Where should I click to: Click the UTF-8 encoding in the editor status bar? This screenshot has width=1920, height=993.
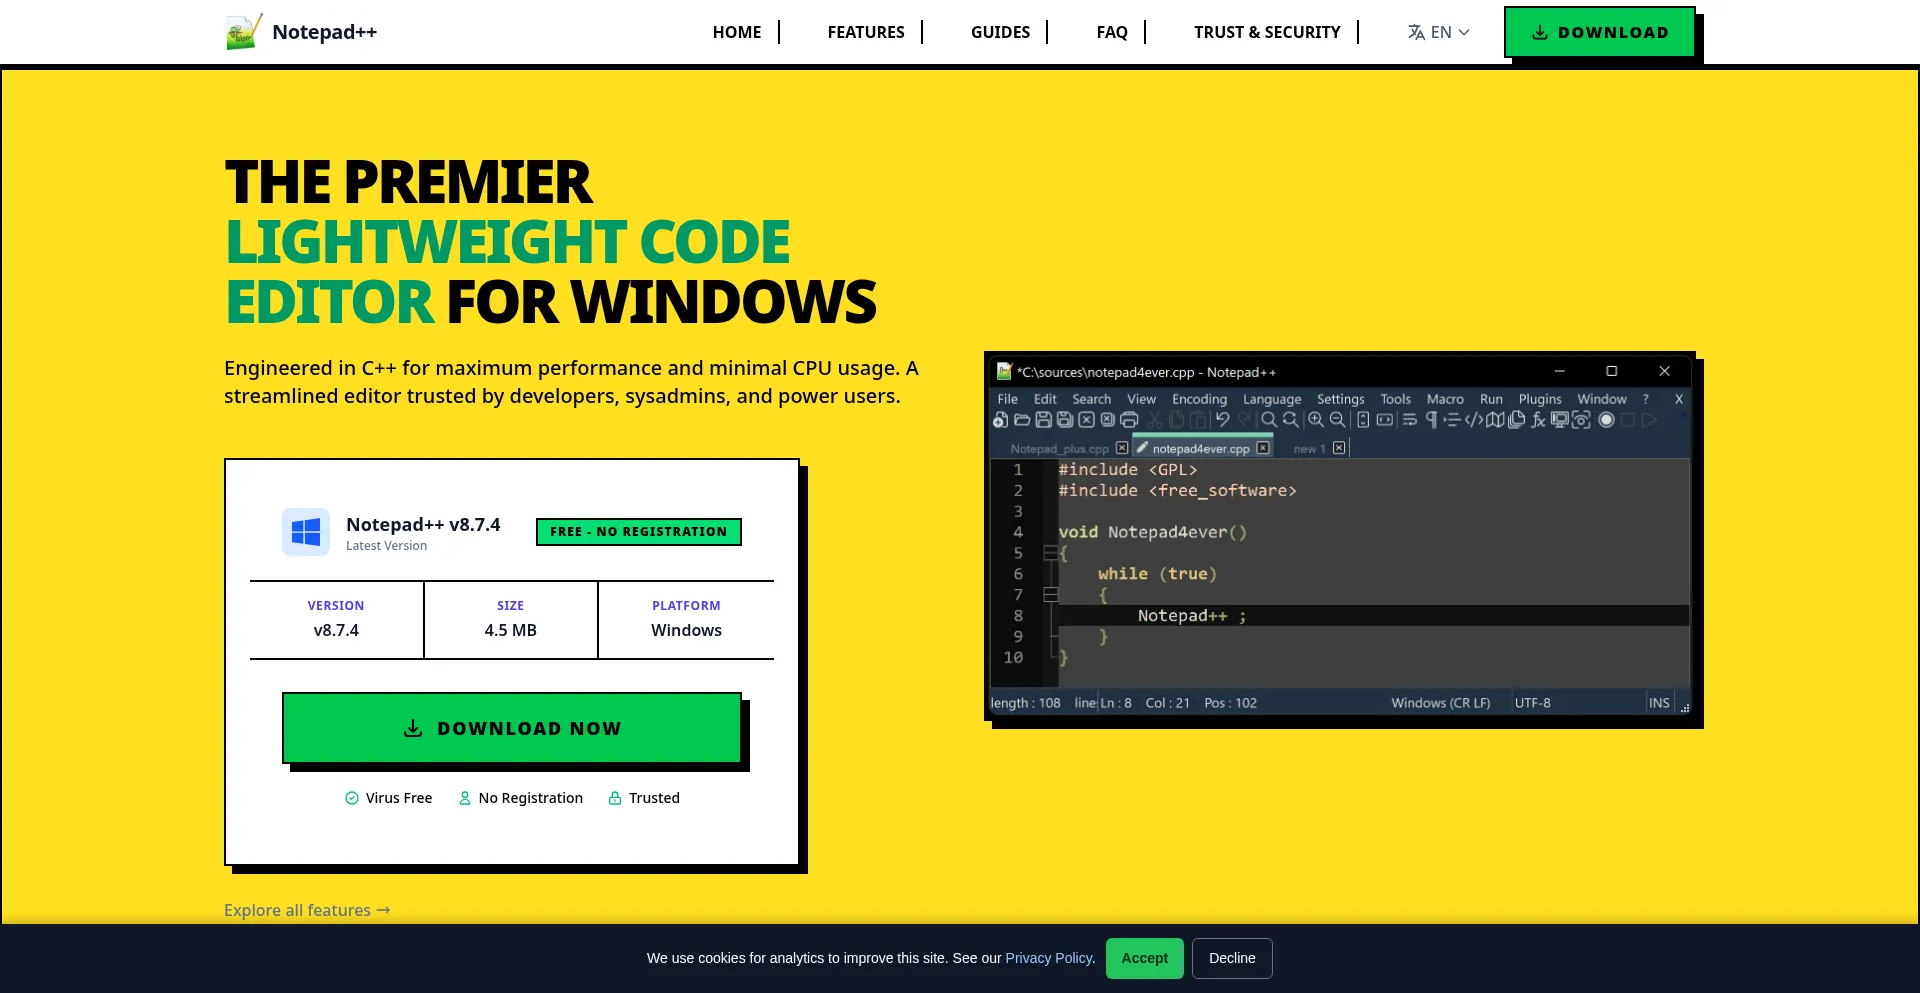click(x=1532, y=703)
